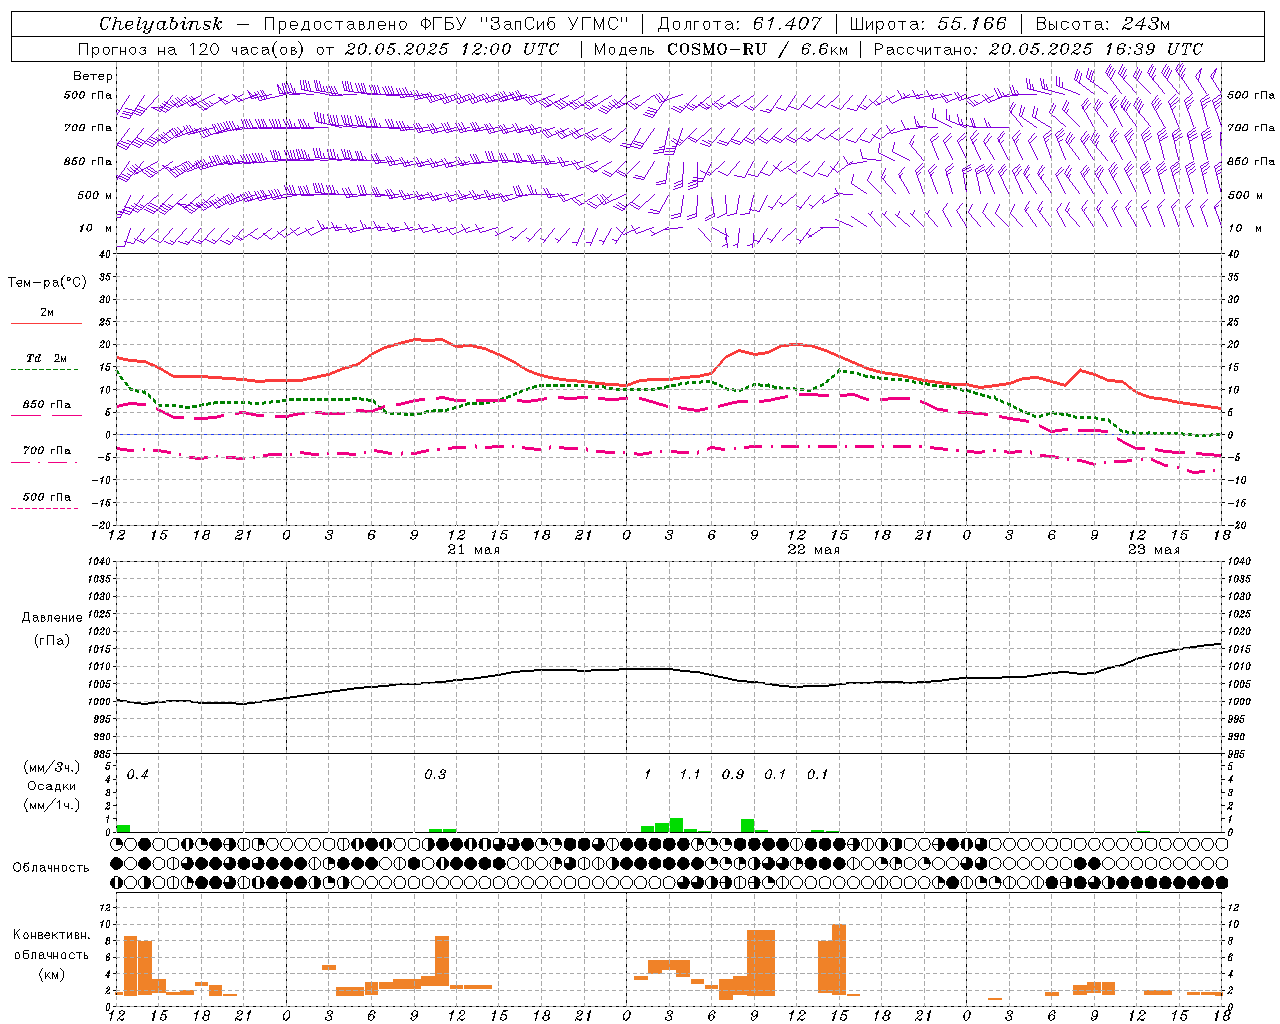This screenshot has width=1280, height=1024.
Task: Select Рассчитано: 20.05.2025 16:39 UTC text
Action: coord(1038,49)
